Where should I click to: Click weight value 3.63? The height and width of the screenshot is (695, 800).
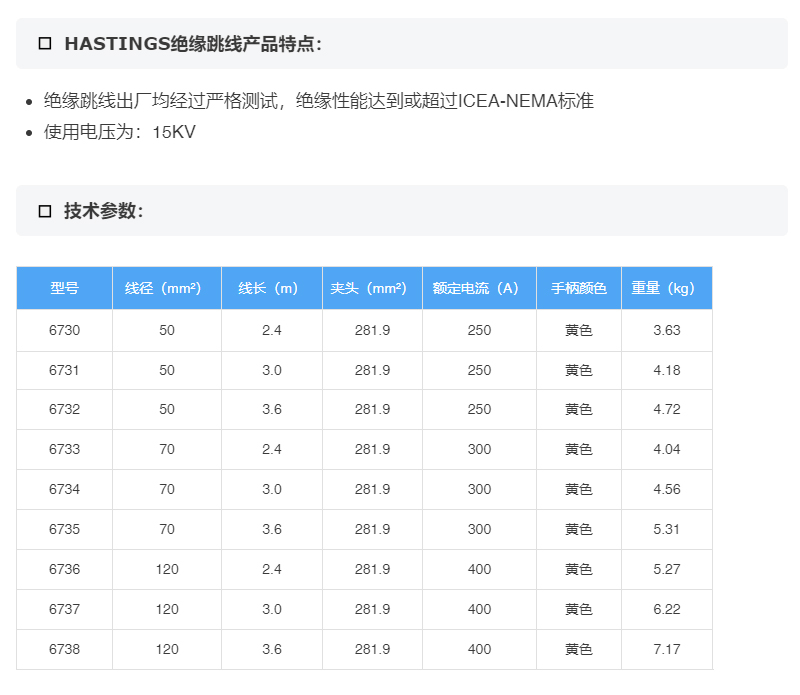pos(667,330)
